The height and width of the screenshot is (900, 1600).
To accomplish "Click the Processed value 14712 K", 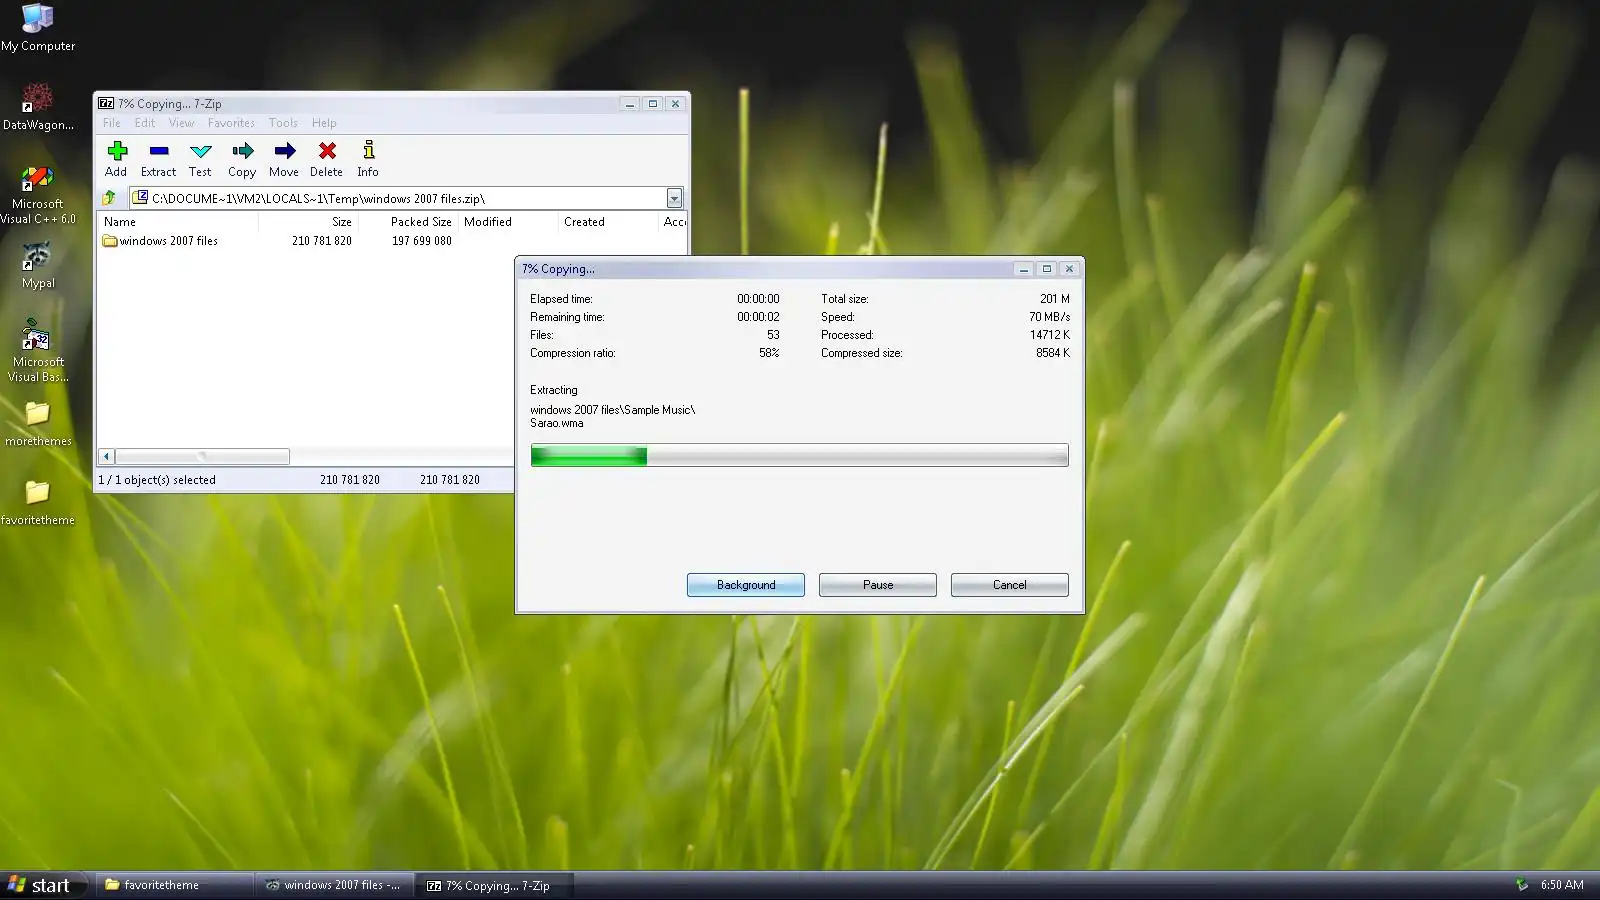I will (1050, 335).
